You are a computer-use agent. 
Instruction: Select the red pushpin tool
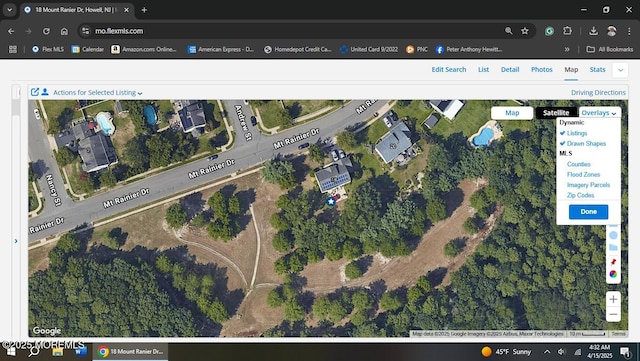click(x=613, y=261)
